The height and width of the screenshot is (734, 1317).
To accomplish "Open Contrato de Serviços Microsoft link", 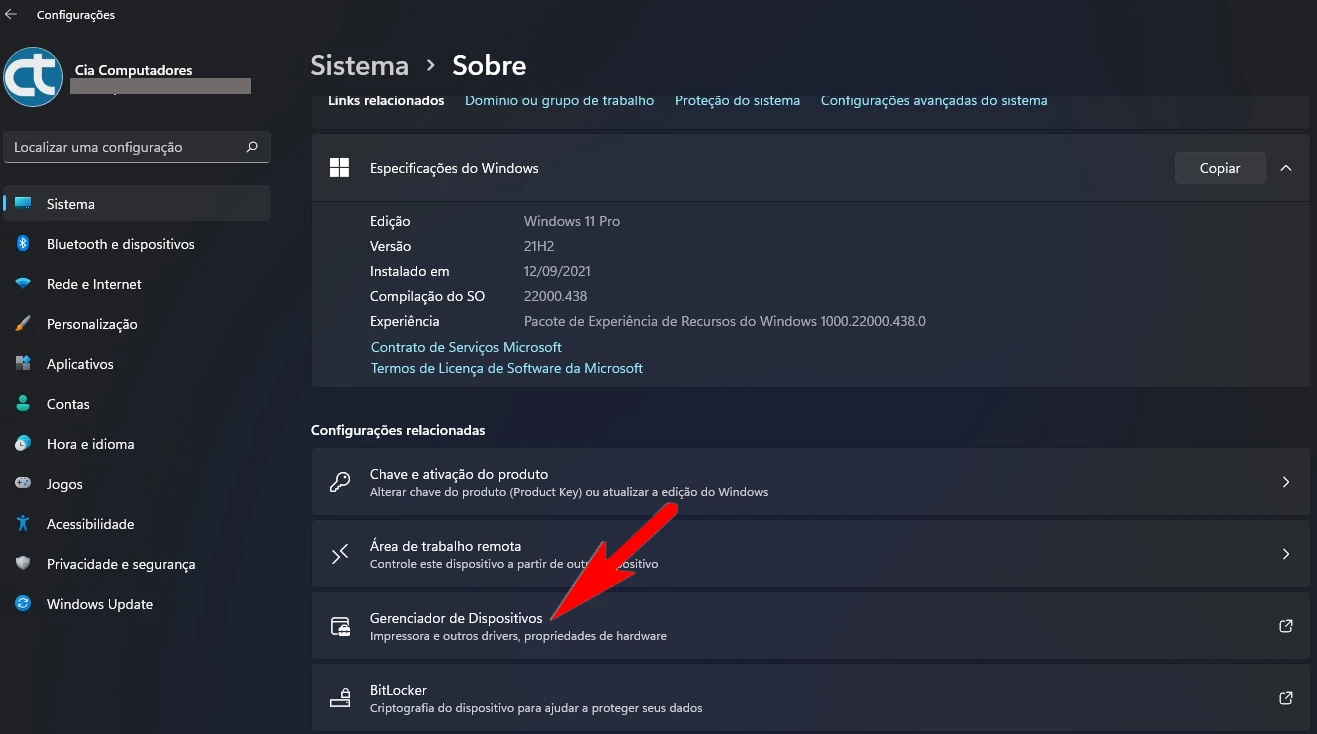I will point(466,347).
